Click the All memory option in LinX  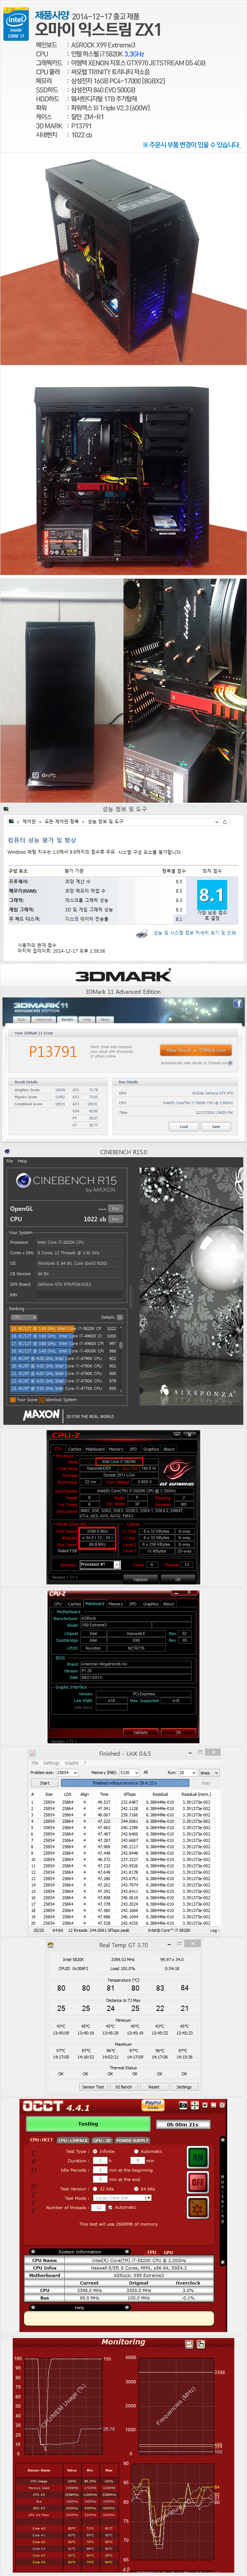pyautogui.click(x=146, y=1773)
